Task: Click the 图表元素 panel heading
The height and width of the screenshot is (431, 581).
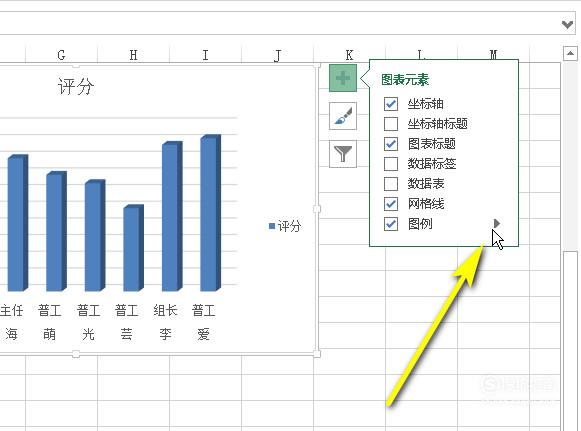Action: click(405, 80)
